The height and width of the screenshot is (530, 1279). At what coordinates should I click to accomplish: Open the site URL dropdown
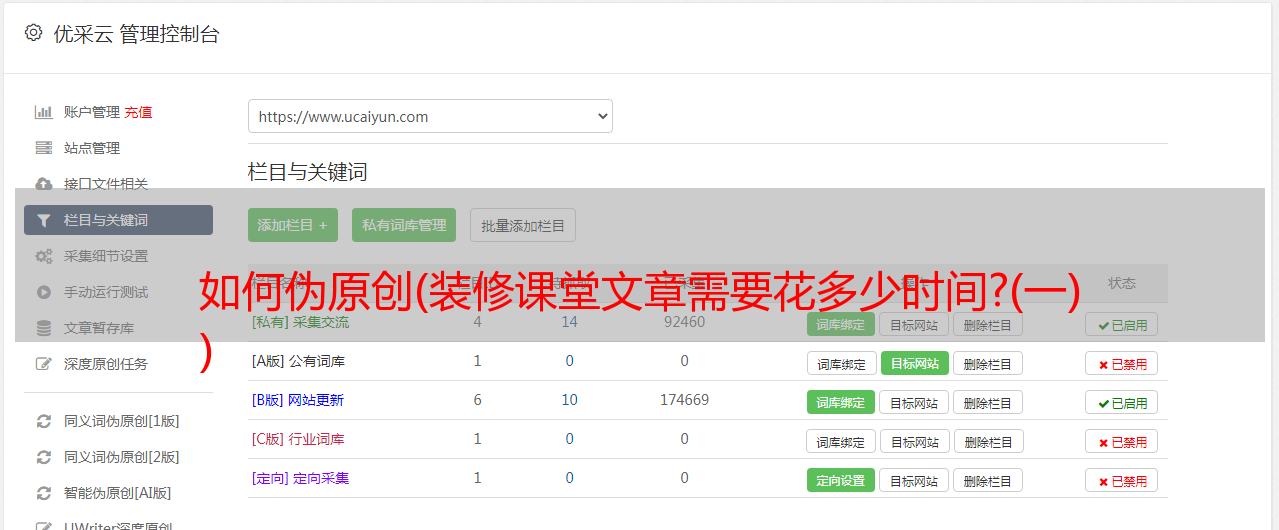pyautogui.click(x=430, y=116)
